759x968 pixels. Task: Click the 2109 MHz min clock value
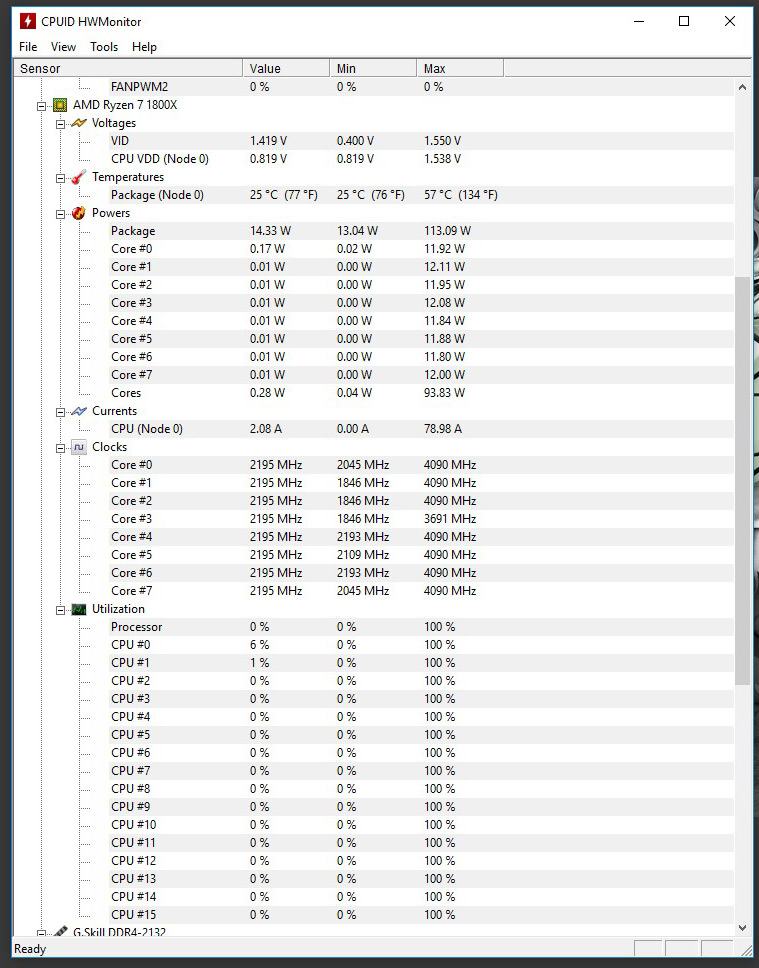[363, 555]
